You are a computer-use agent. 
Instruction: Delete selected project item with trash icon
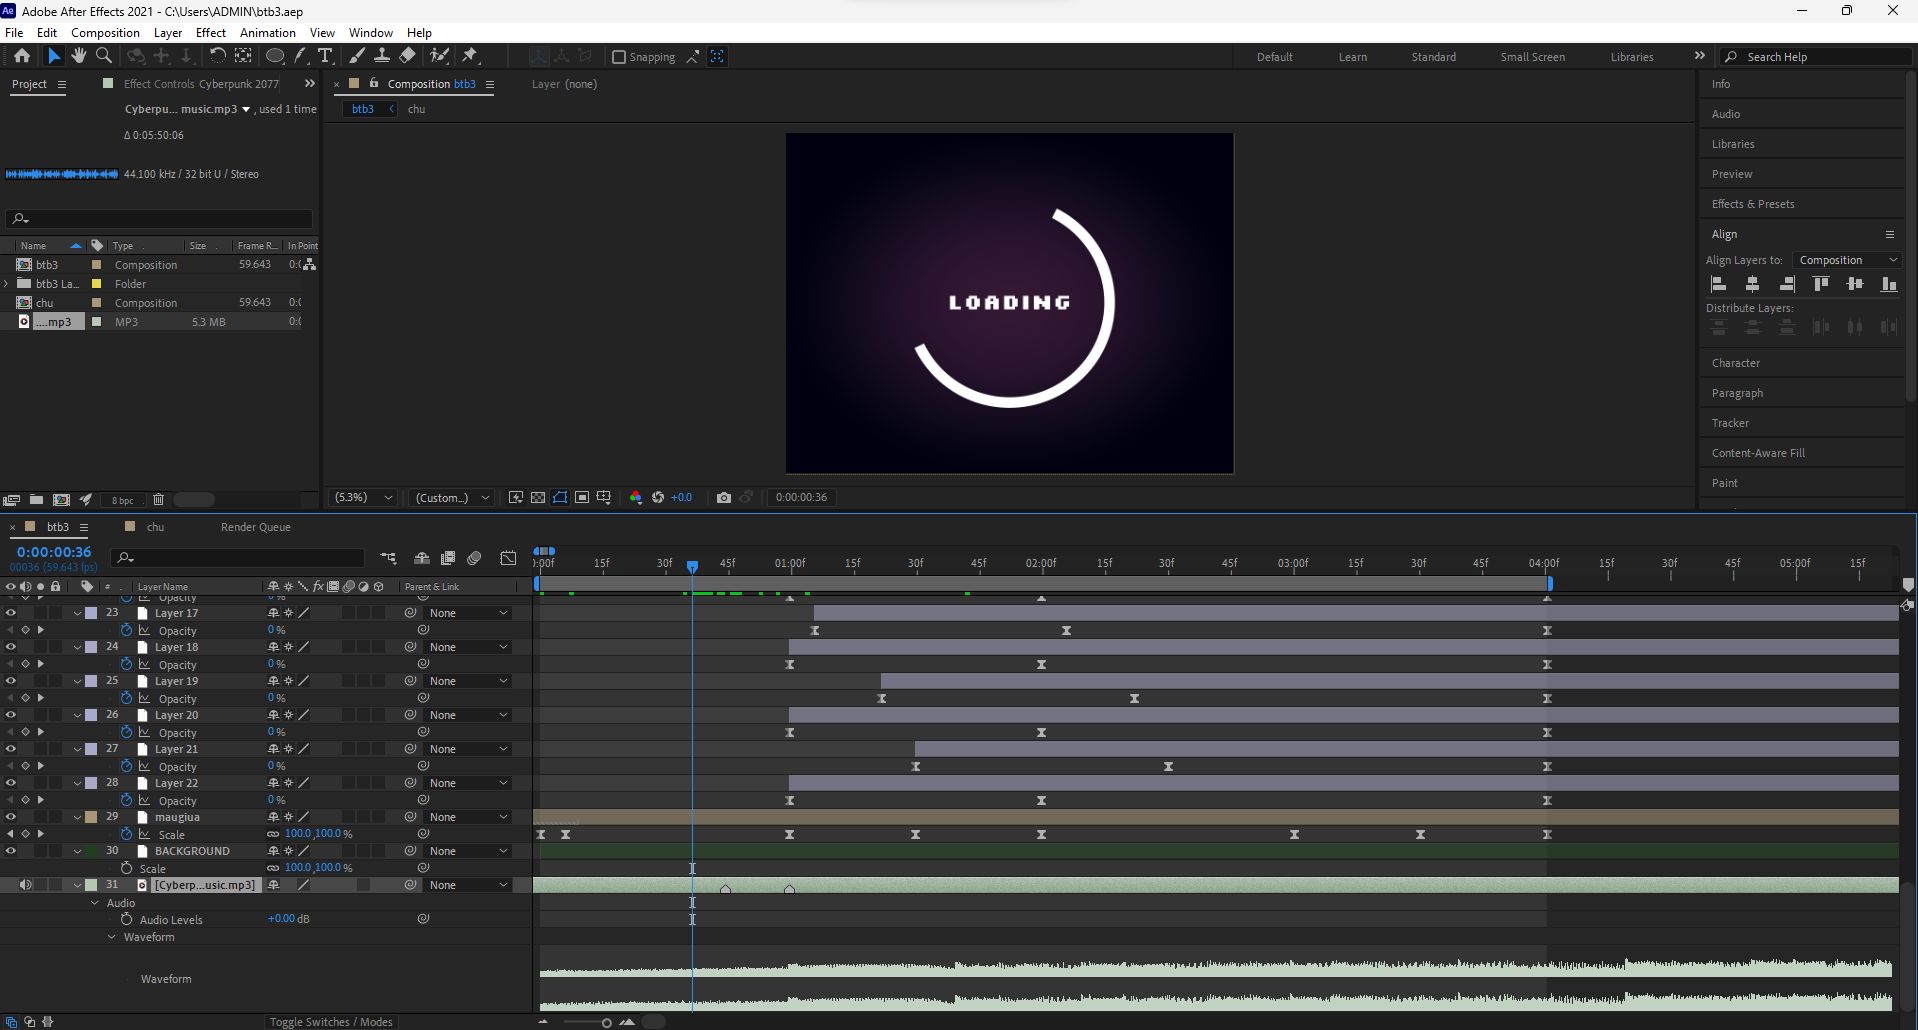point(158,500)
